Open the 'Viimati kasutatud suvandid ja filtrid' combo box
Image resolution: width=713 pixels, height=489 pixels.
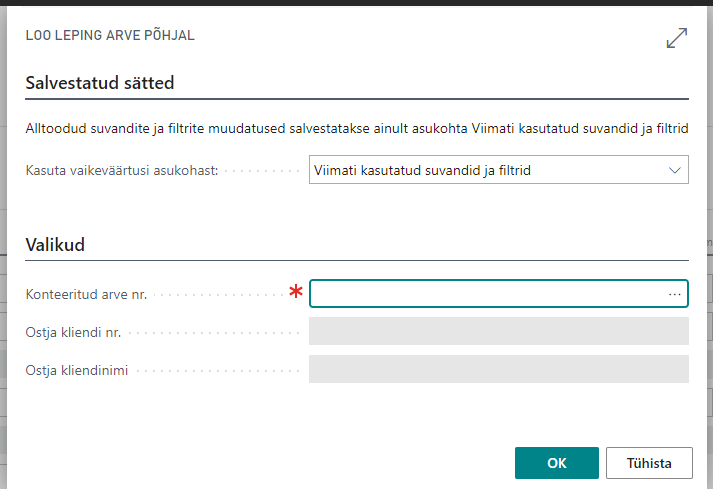tap(490, 171)
